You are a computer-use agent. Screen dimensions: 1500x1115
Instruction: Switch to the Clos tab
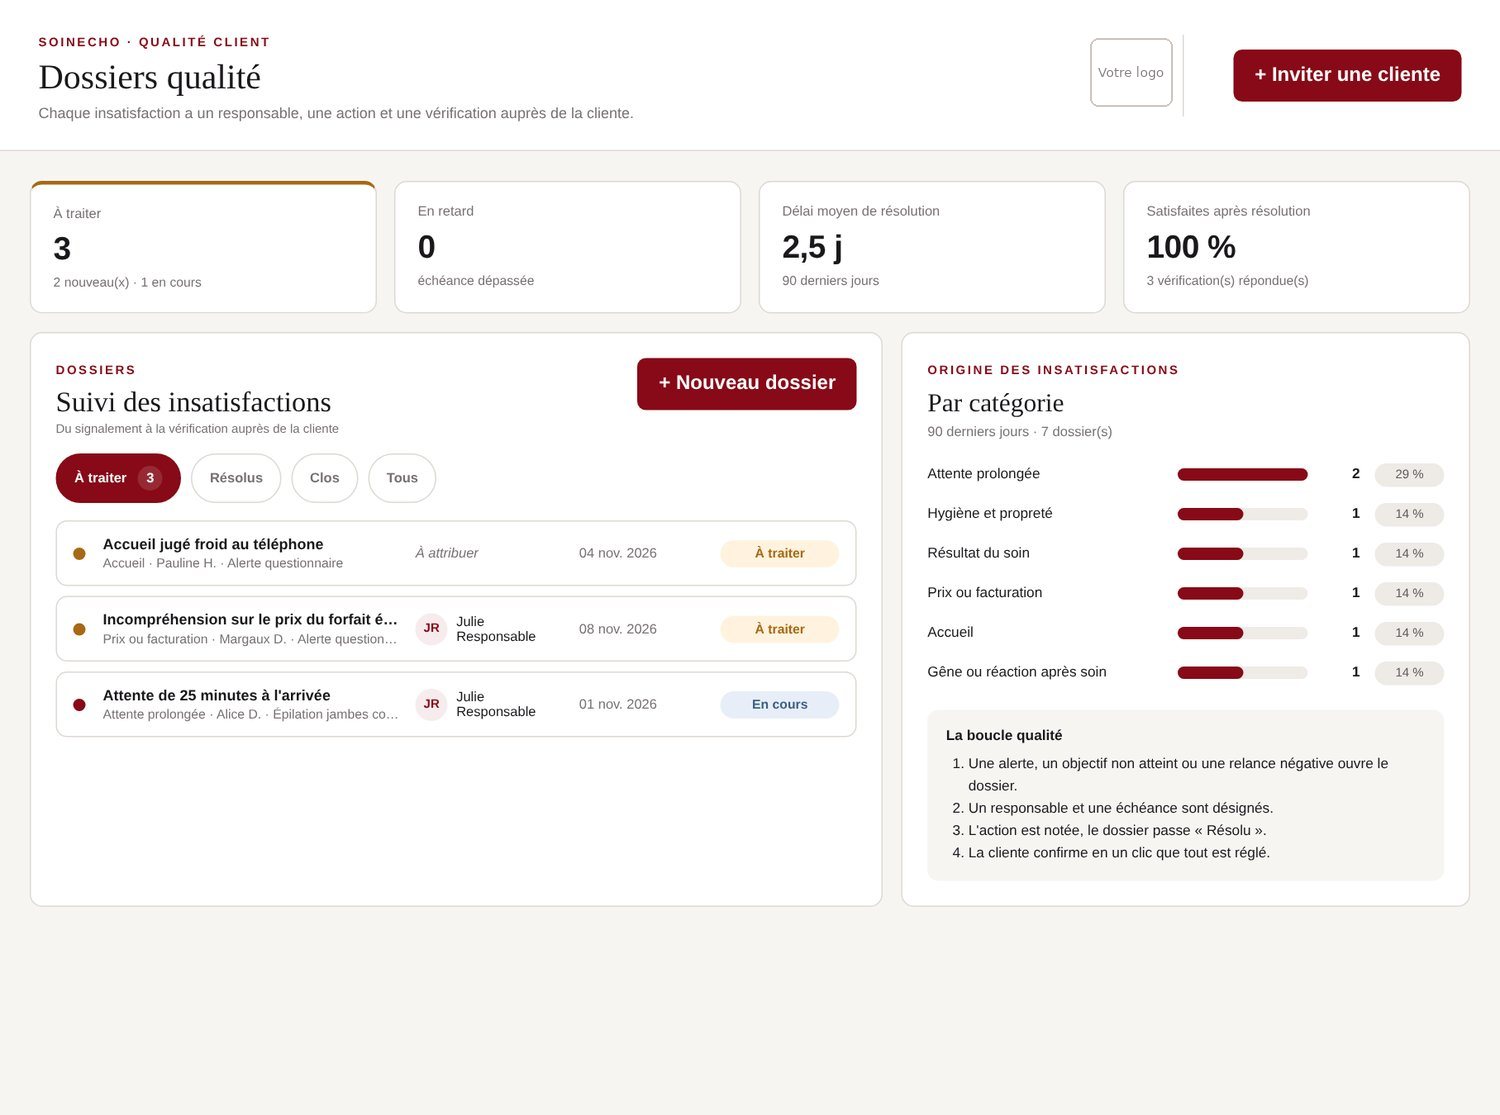[324, 478]
